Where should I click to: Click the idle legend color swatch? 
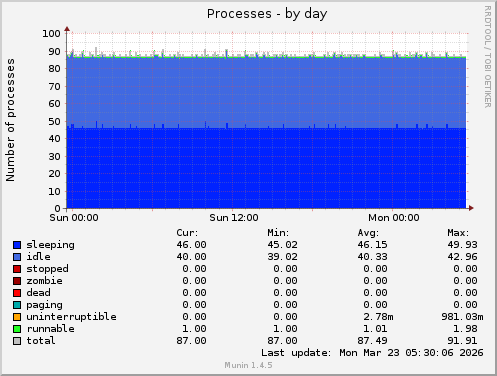pyautogui.click(x=17, y=257)
